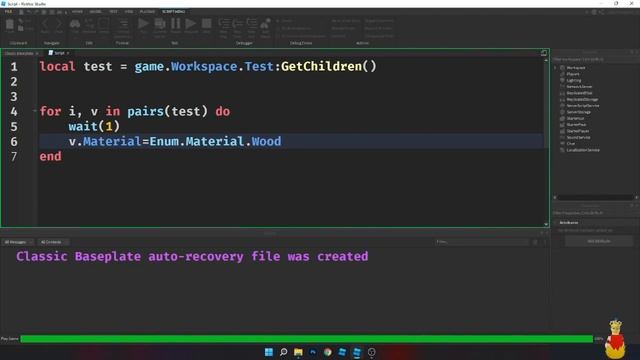Open the All Contexts dropdown in Output

53,242
